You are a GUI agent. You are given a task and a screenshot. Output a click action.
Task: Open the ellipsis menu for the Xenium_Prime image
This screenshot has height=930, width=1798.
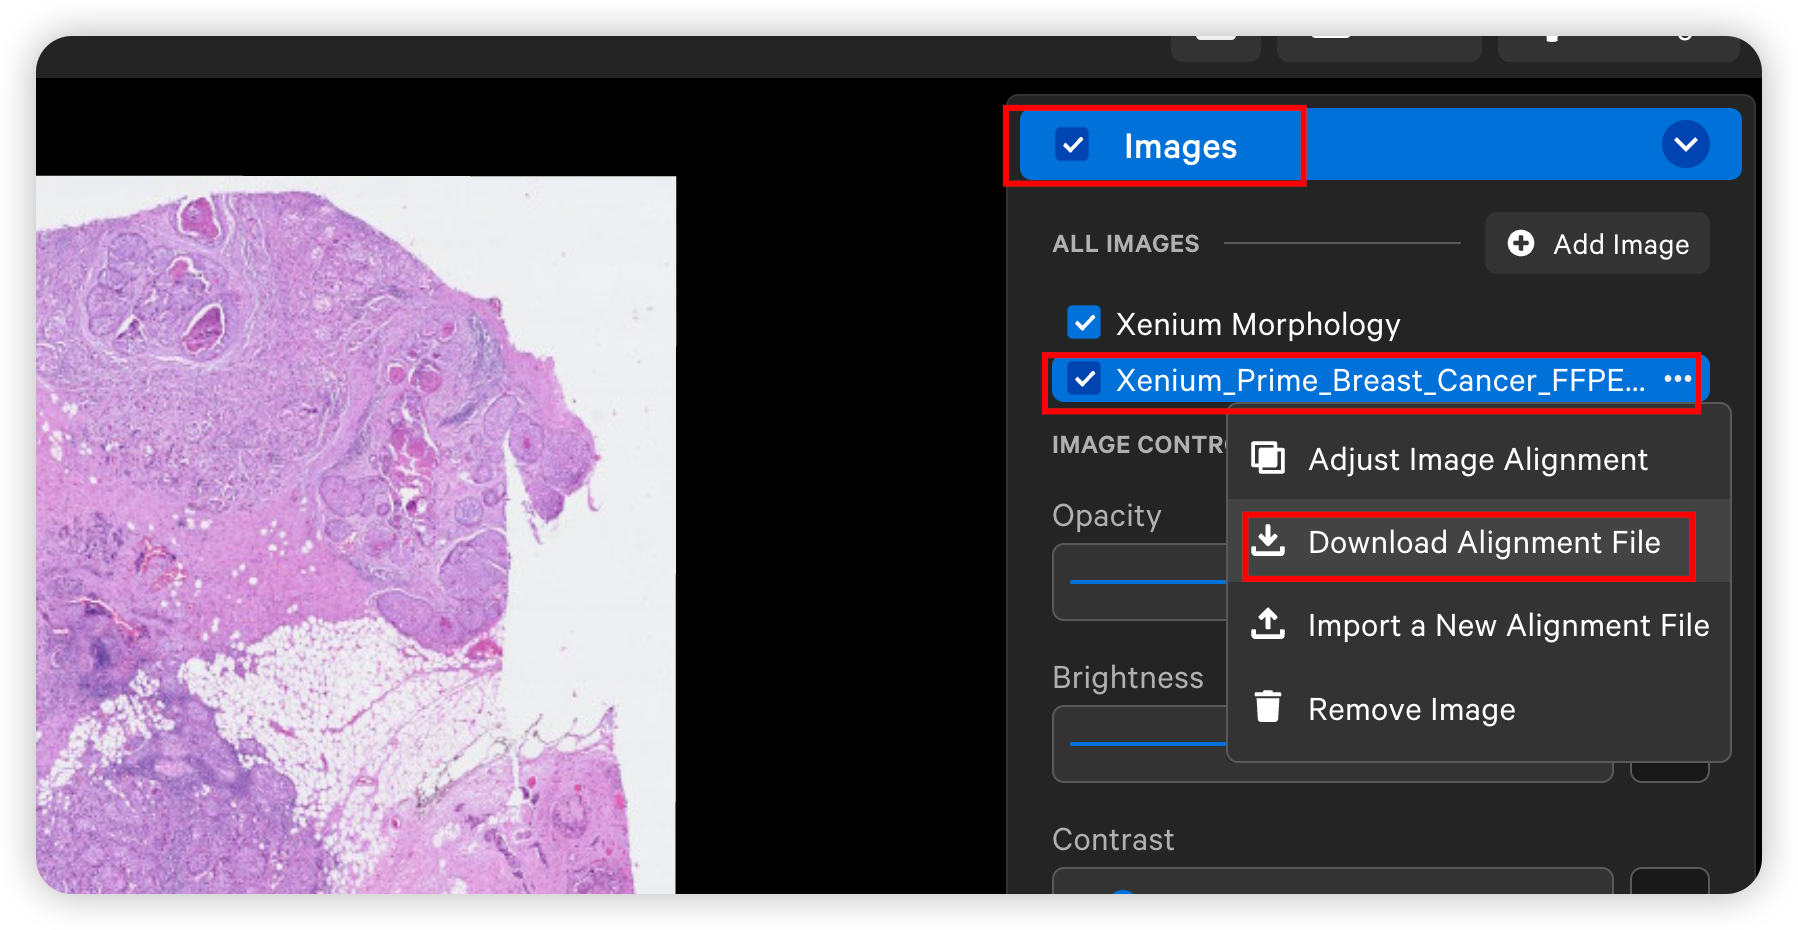pos(1678,380)
